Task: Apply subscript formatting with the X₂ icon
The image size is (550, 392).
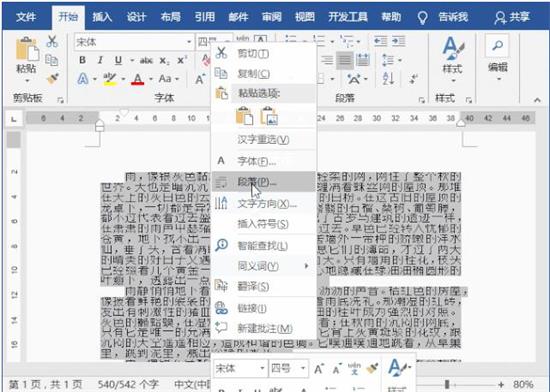Action: click(x=164, y=61)
